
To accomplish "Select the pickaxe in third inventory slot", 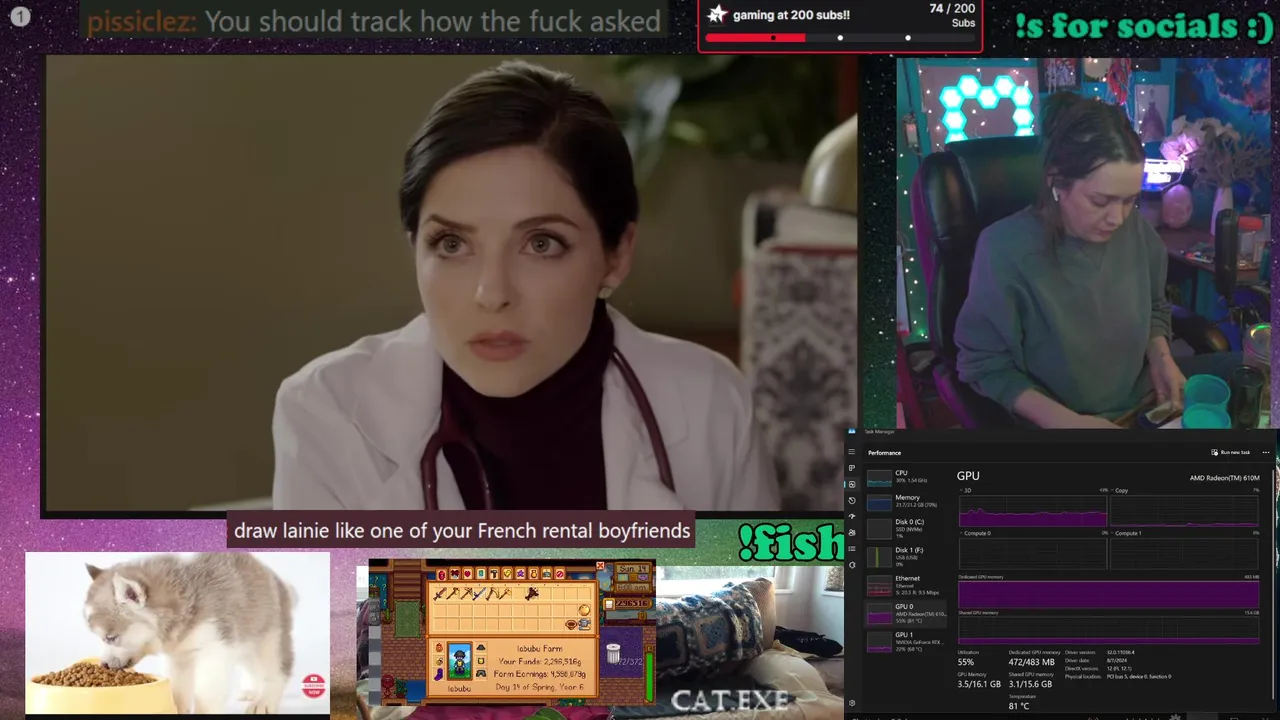I will [x=467, y=594].
